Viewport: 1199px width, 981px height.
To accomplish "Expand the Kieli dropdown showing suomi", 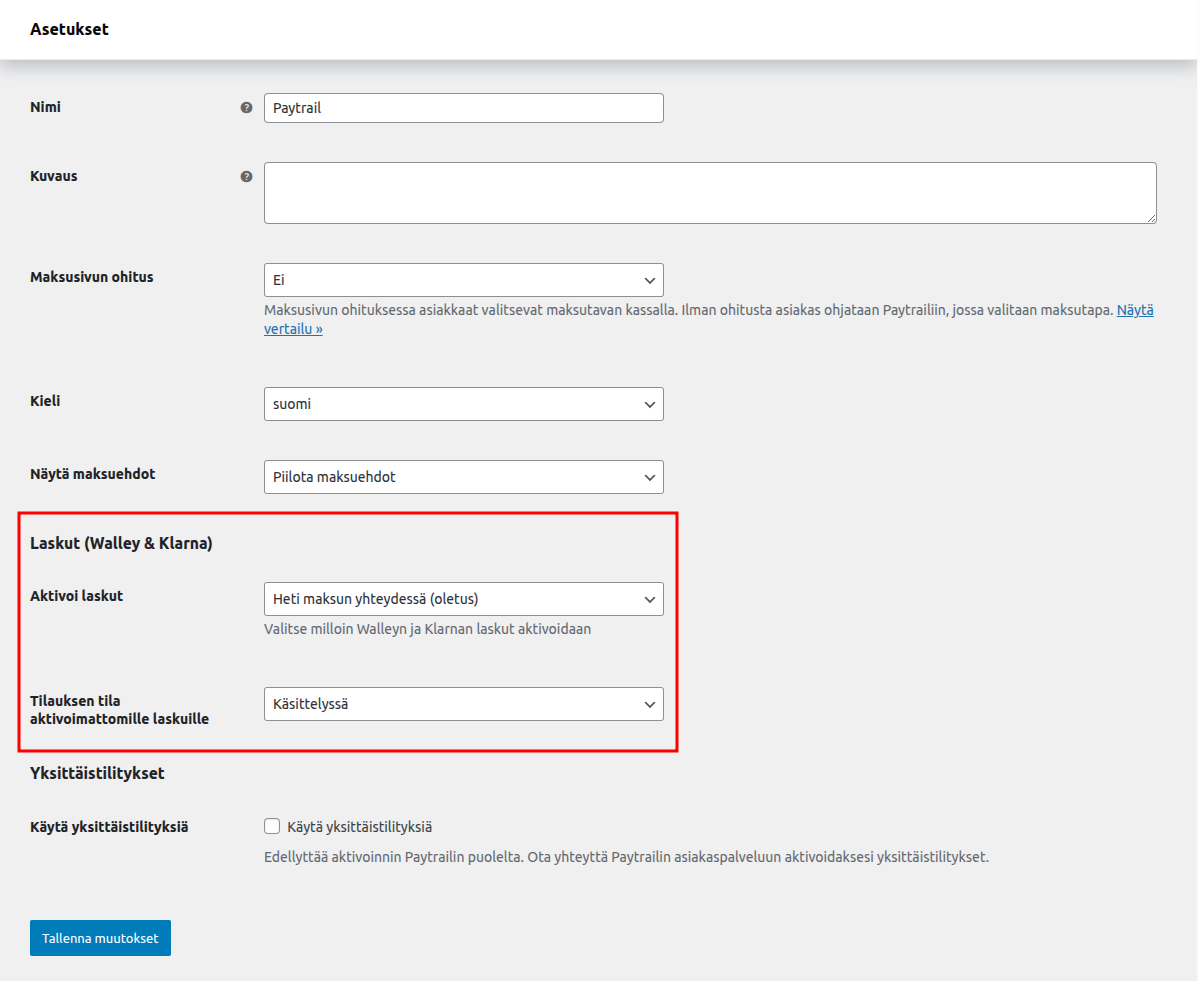I will point(463,404).
